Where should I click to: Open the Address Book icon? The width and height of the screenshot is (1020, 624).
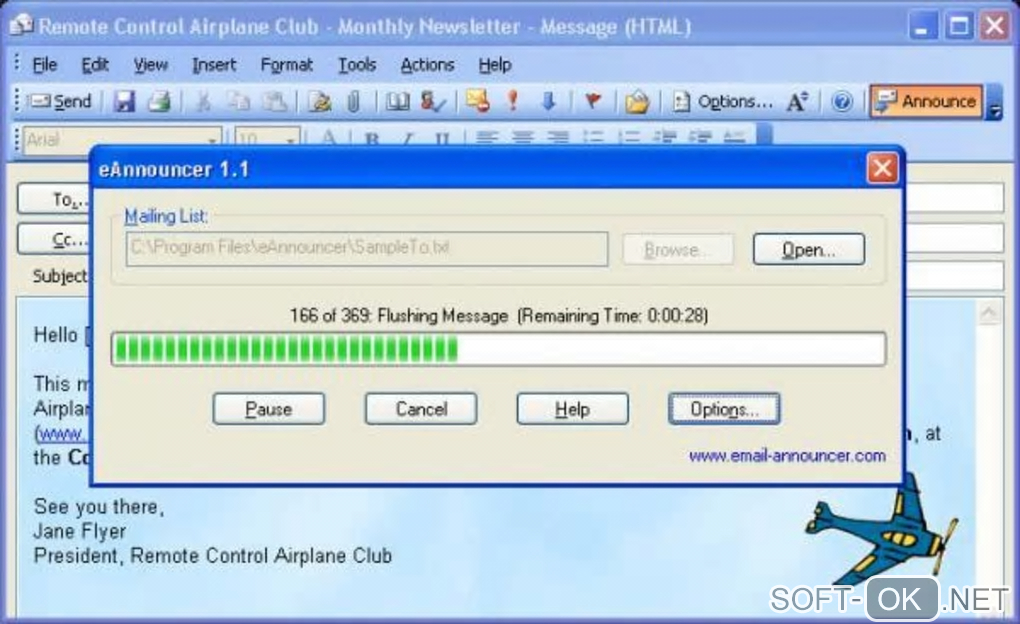coord(397,102)
